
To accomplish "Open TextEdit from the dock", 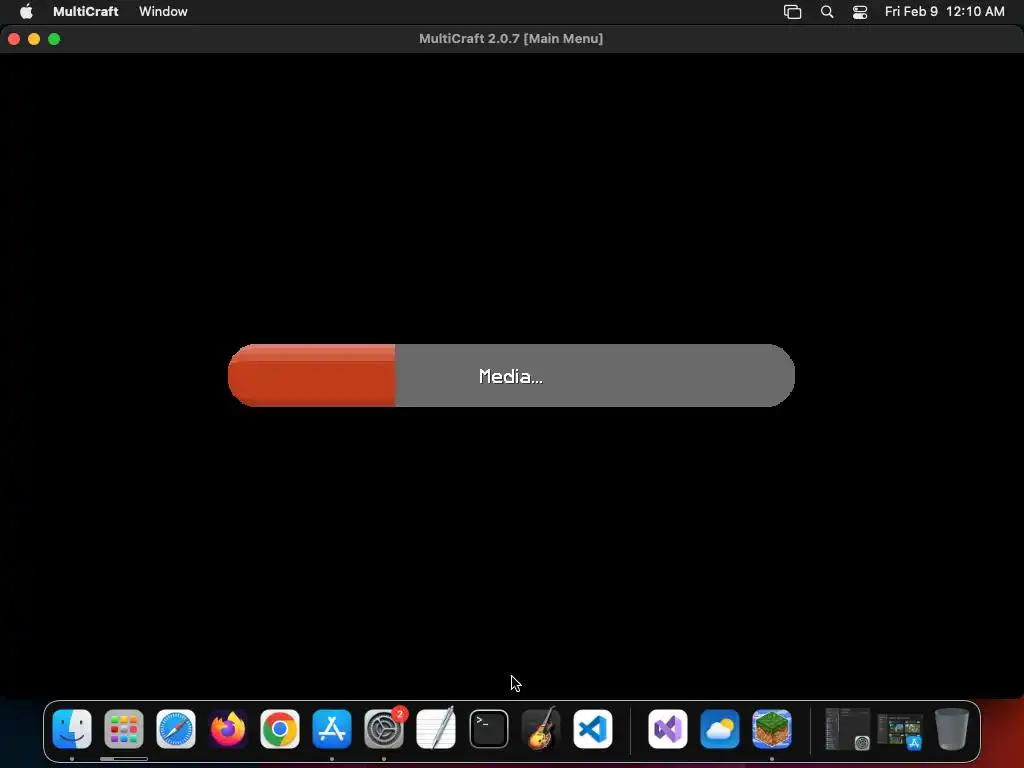I will [x=436, y=728].
